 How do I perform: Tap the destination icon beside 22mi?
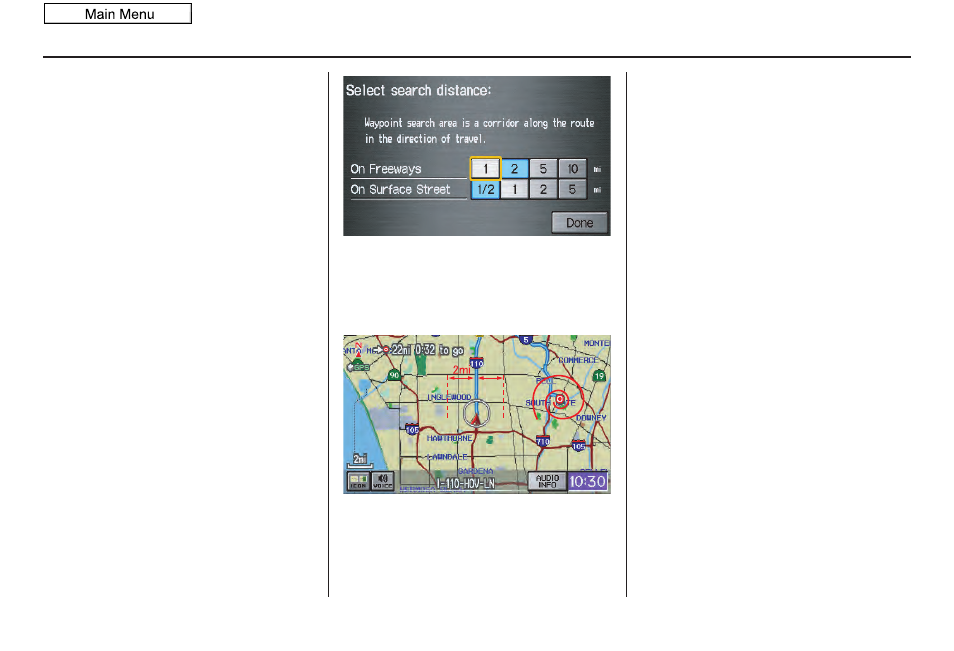pyautogui.click(x=386, y=350)
